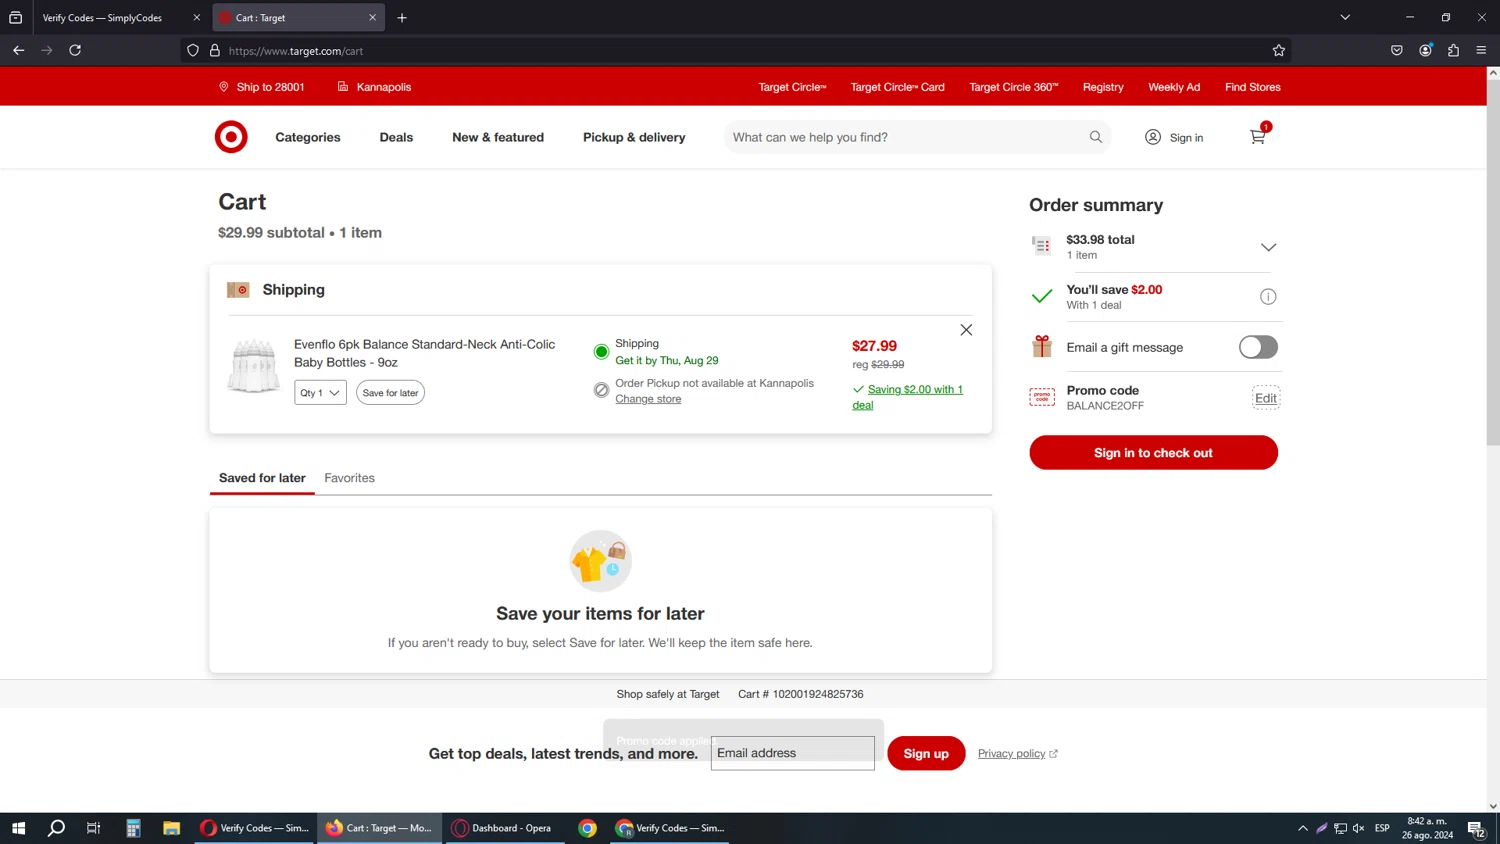Screen dimensions: 1500x844
Task: Click the Ship to location pin icon
Action: (224, 87)
